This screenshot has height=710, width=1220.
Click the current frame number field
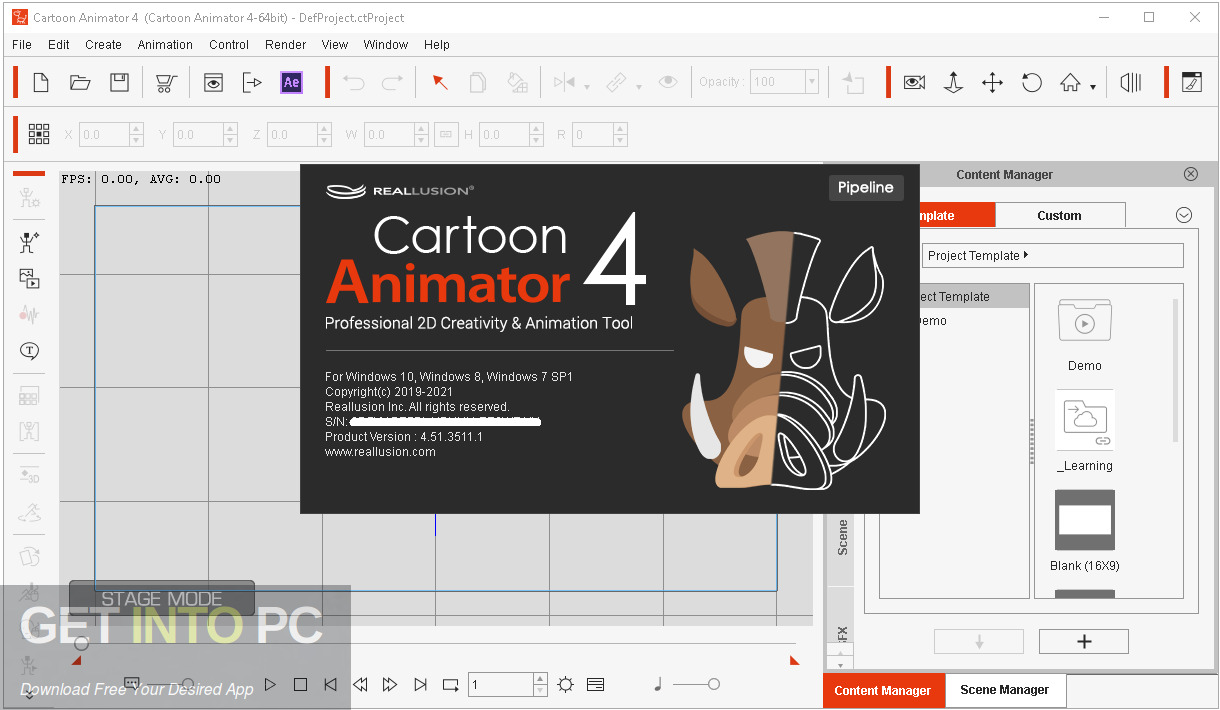pyautogui.click(x=500, y=684)
